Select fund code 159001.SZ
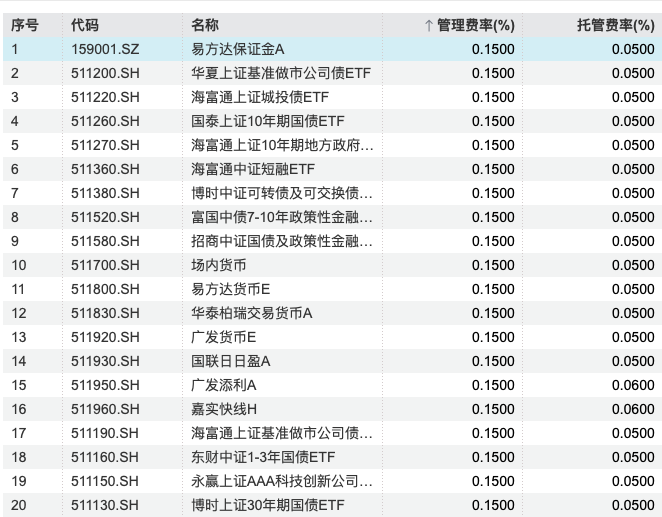Image resolution: width=662 pixels, height=517 pixels. click(105, 49)
